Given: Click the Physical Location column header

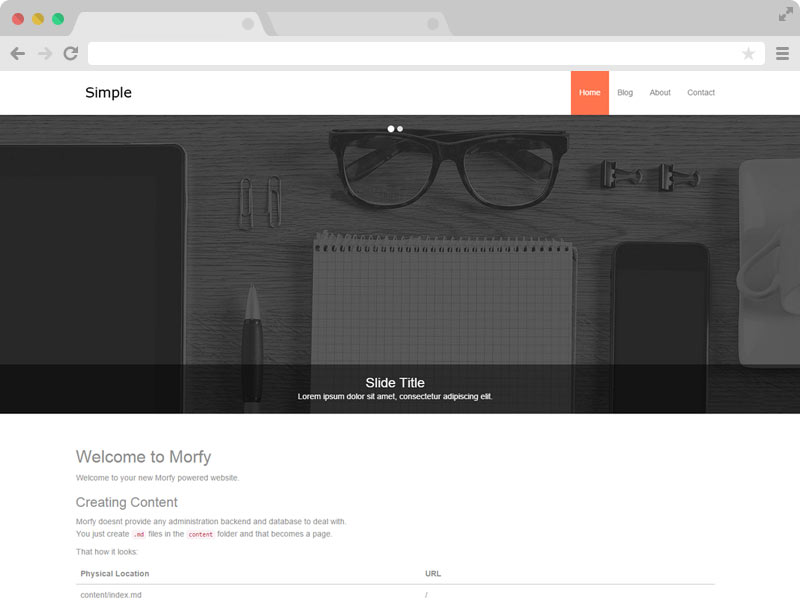Looking at the screenshot, I should 115,574.
